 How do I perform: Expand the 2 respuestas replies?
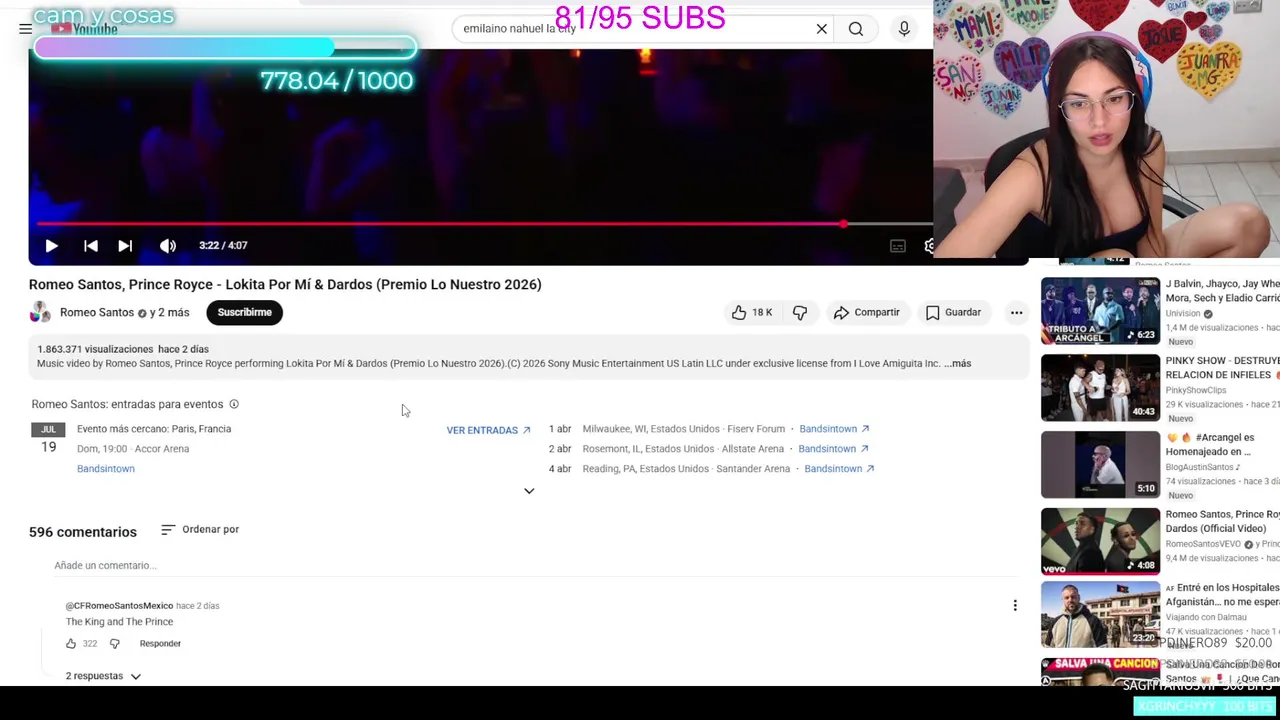(104, 676)
